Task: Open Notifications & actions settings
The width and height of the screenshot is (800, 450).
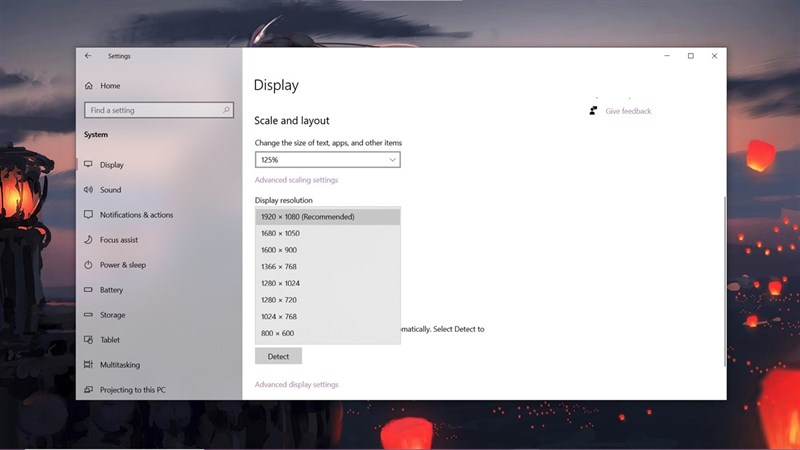Action: point(136,215)
